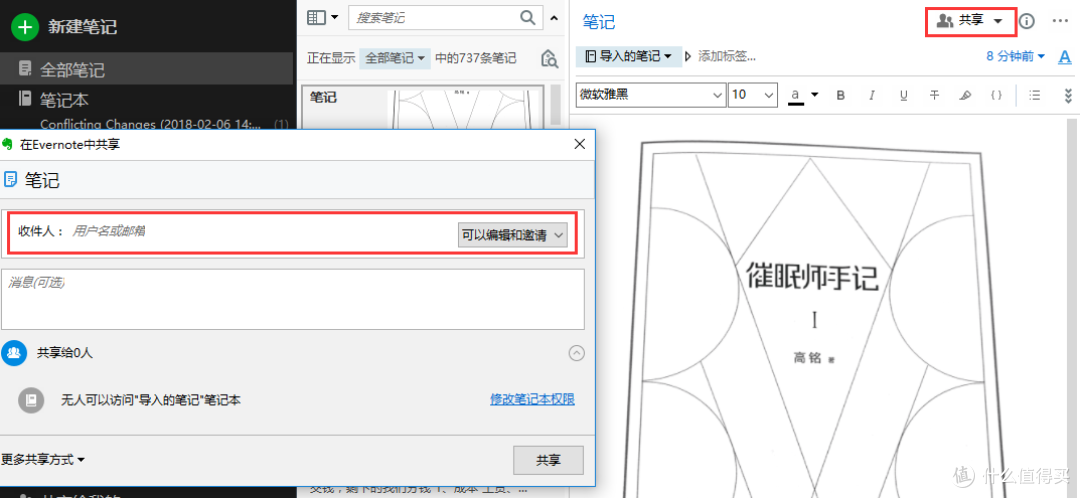Image resolution: width=1080 pixels, height=498 pixels.
Task: Open the 全部笔记 filter dropdown
Action: click(395, 59)
